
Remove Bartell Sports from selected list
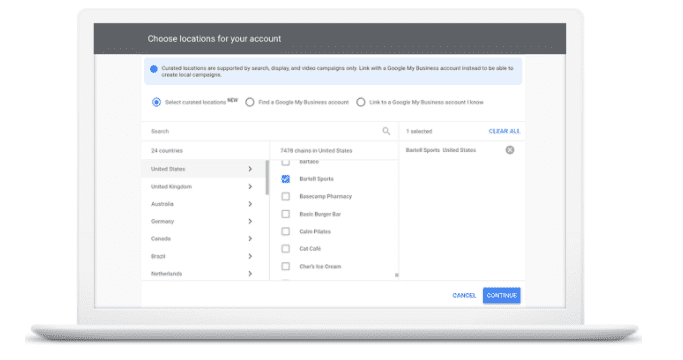click(510, 150)
